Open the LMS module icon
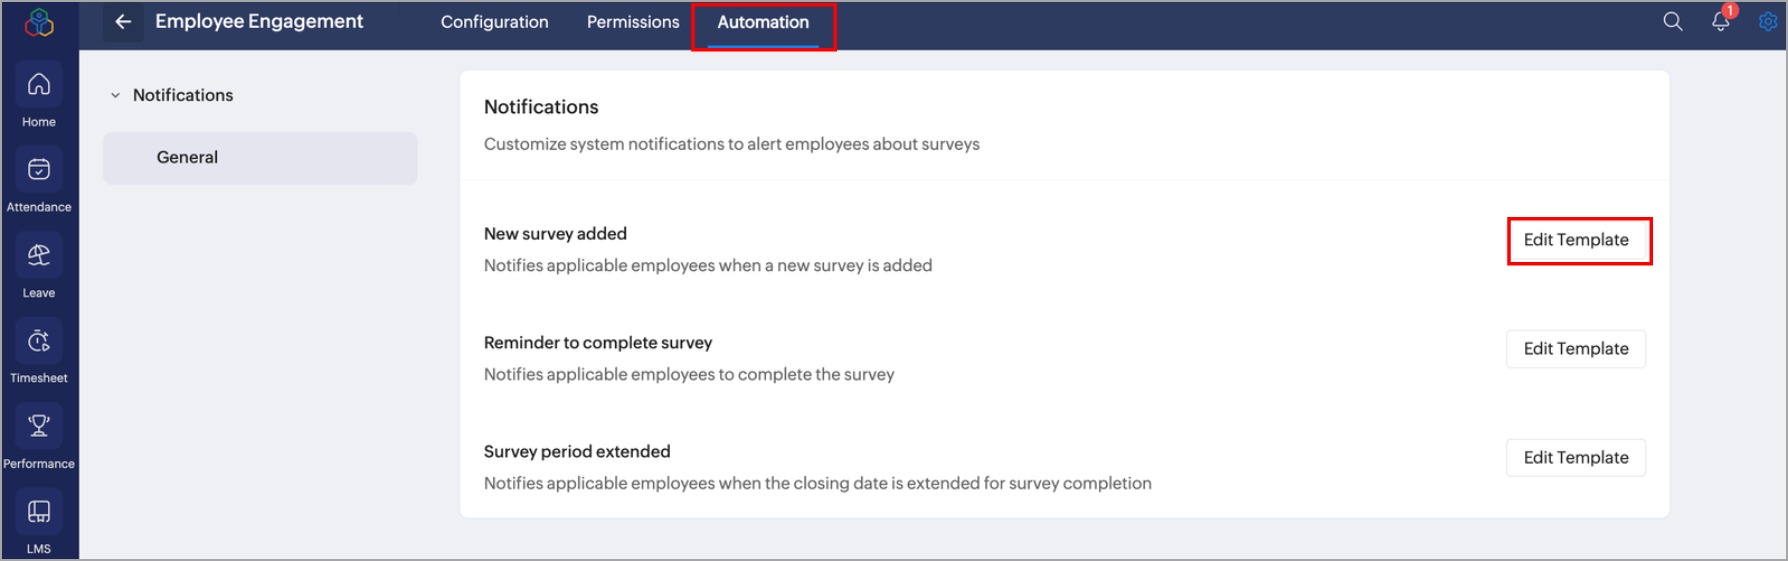Screen dimensions: 1788x561 coord(39,512)
